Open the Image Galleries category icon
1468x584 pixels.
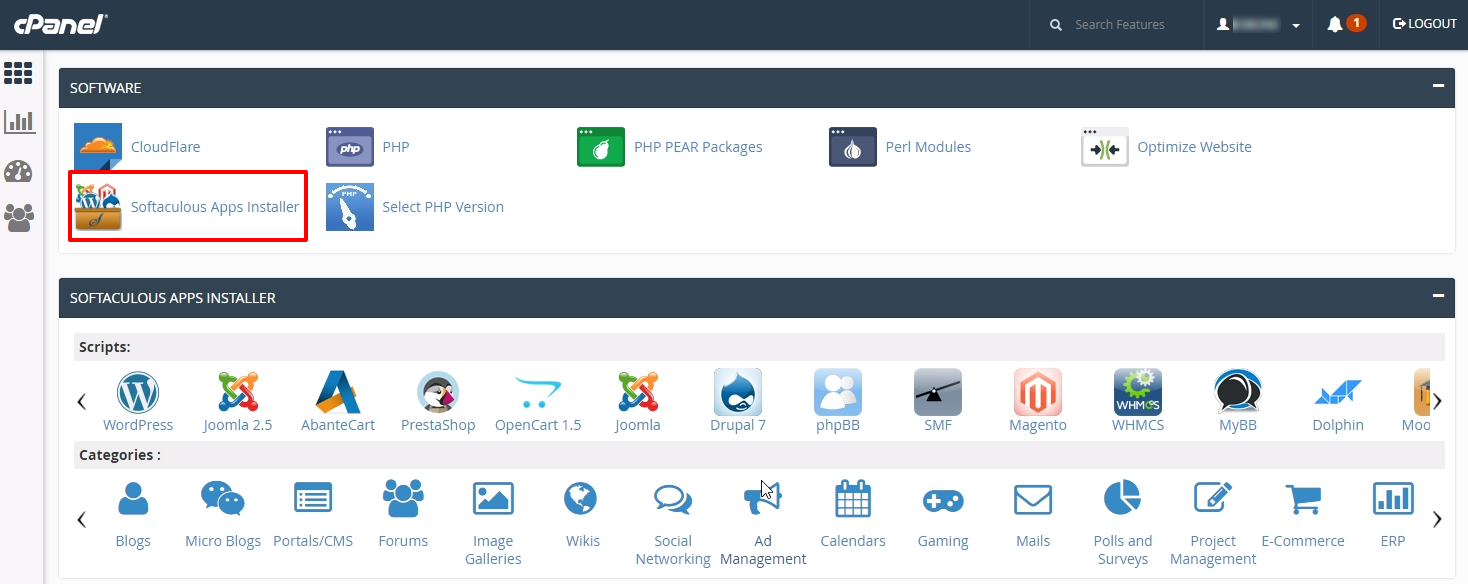(493, 498)
